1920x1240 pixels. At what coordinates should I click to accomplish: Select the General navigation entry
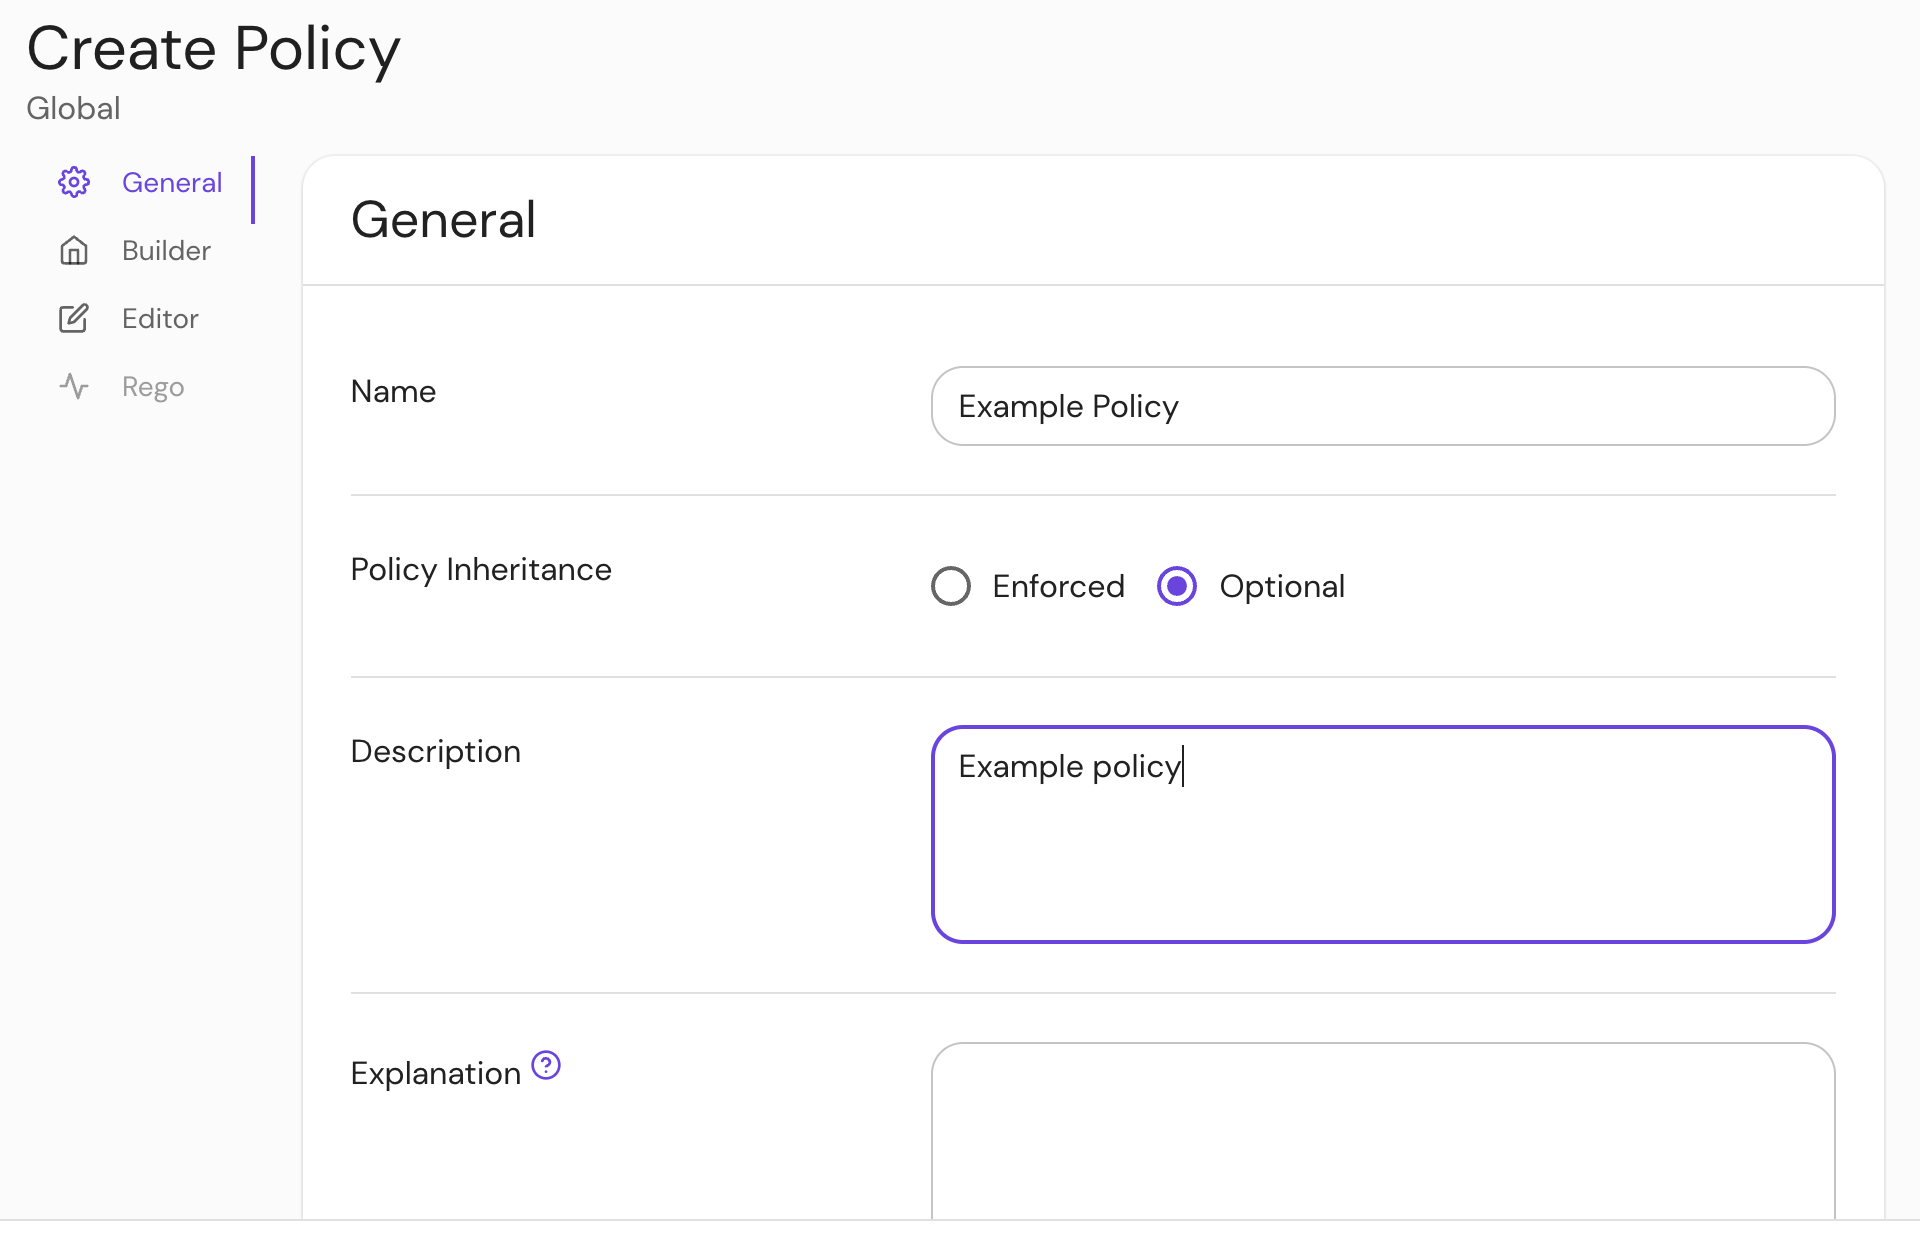(x=172, y=182)
